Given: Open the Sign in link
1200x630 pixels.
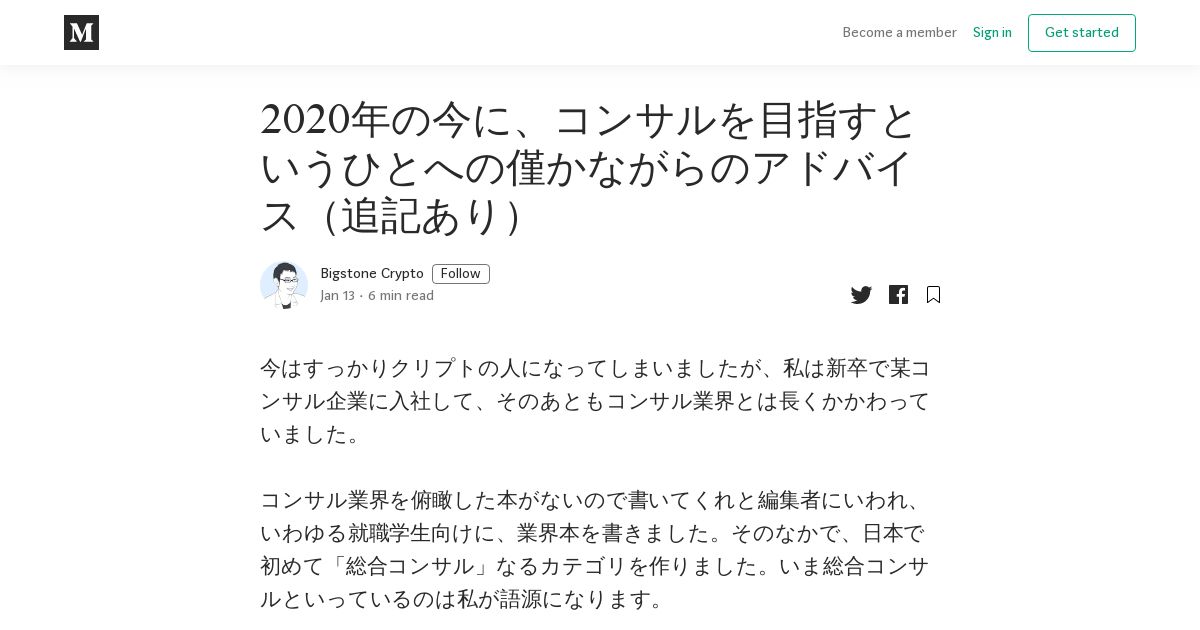Looking at the screenshot, I should (x=992, y=32).
